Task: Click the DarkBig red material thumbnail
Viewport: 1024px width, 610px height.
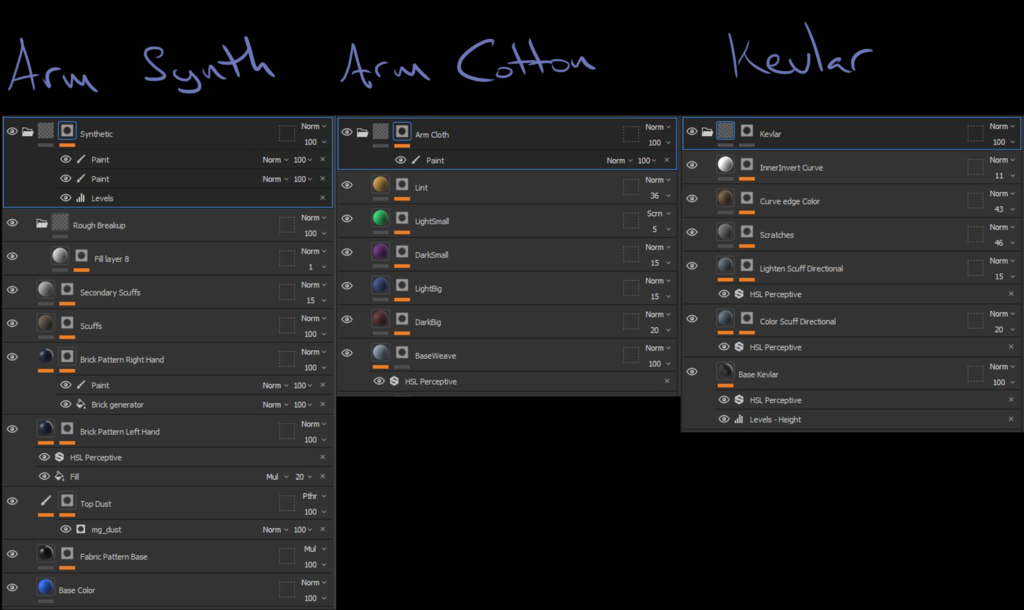Action: 381,319
